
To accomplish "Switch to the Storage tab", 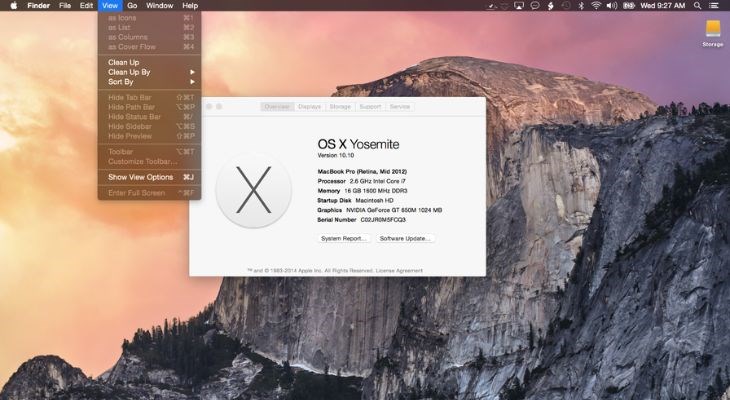I will tap(340, 107).
